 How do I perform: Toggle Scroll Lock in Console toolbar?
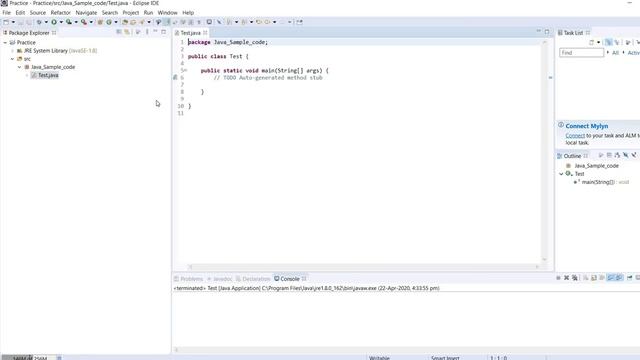[594, 278]
